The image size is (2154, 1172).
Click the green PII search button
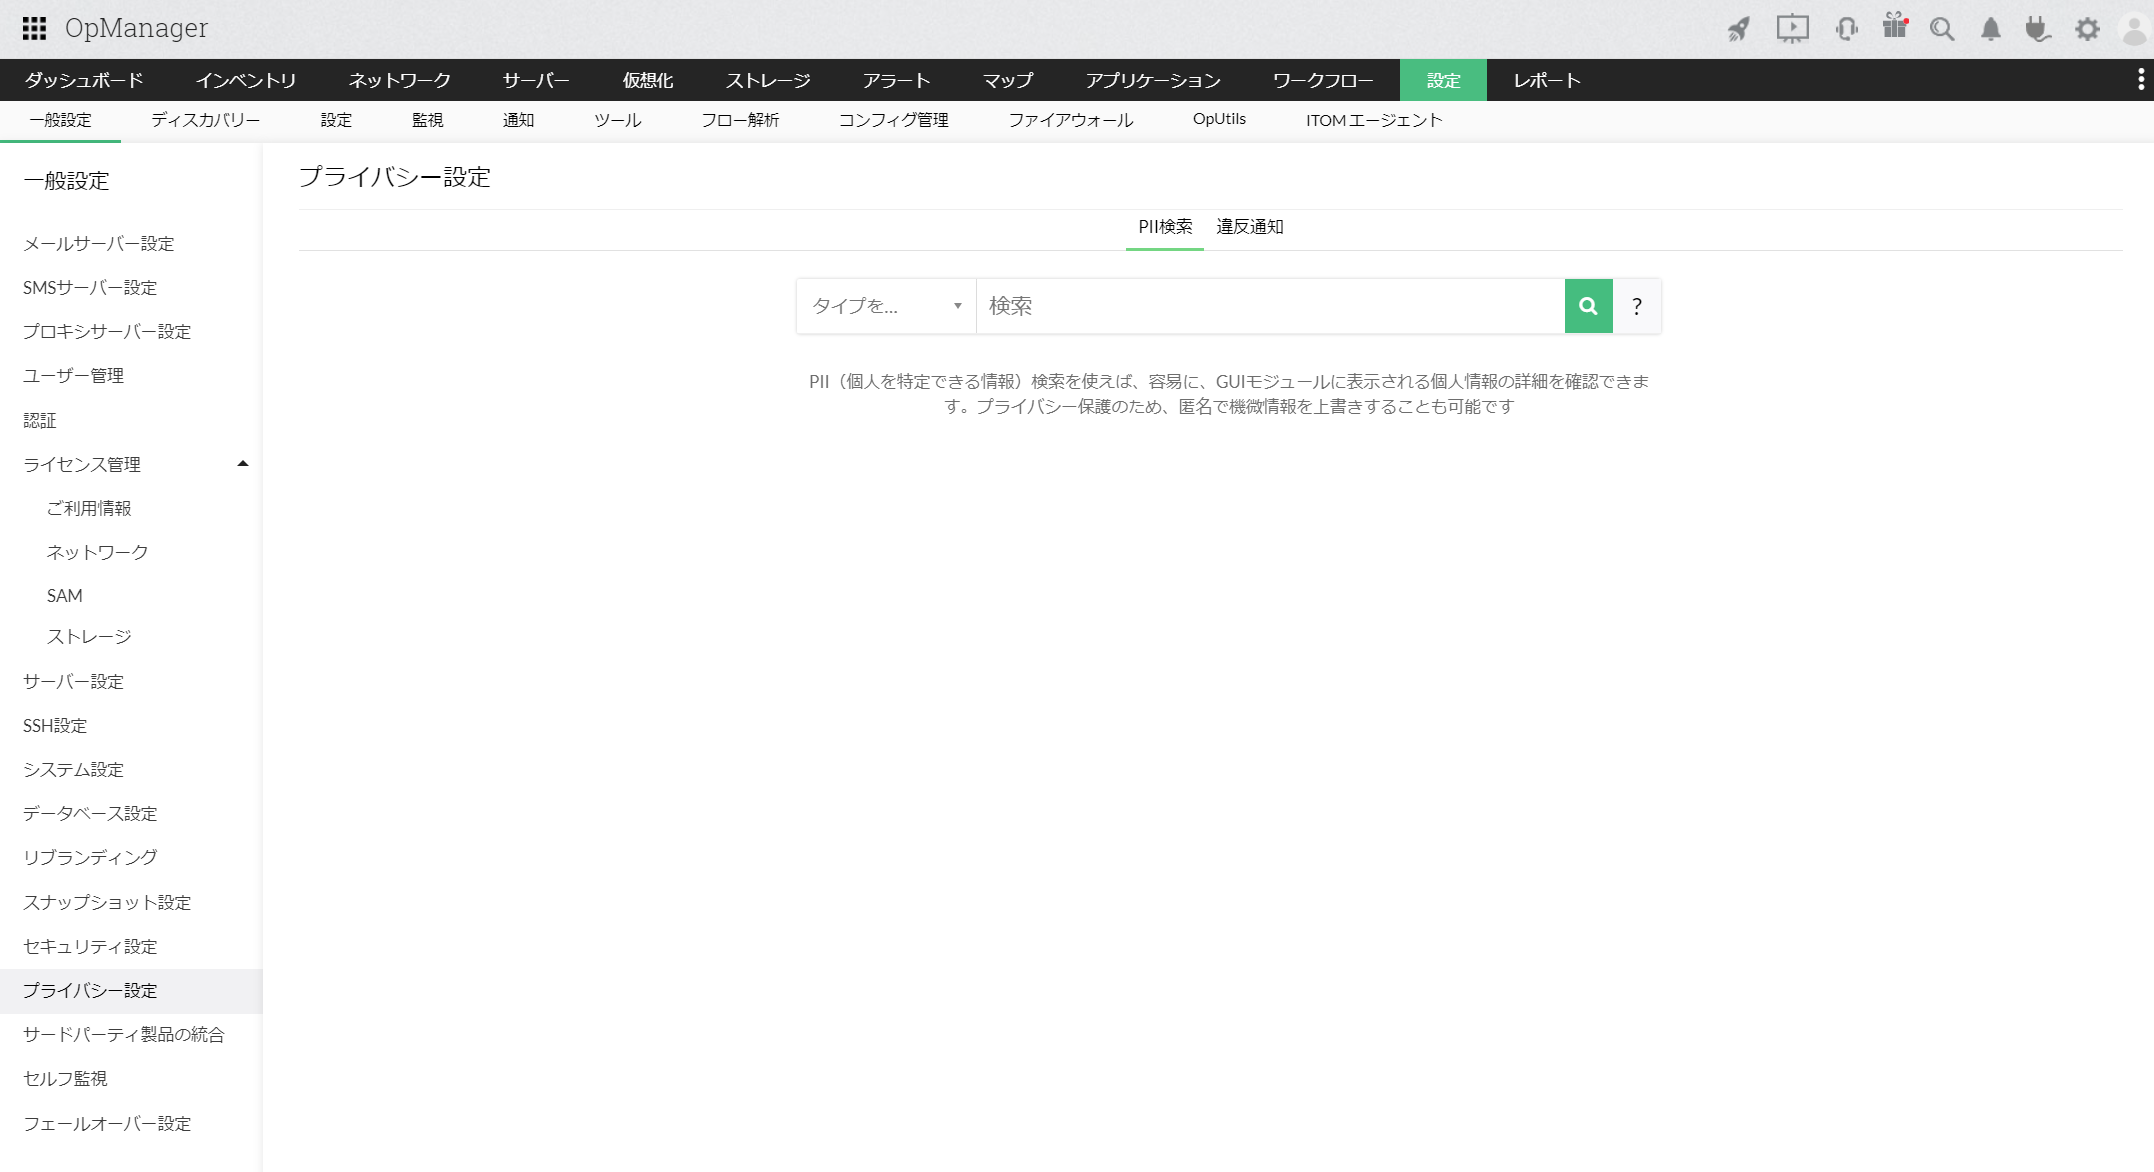(x=1587, y=306)
